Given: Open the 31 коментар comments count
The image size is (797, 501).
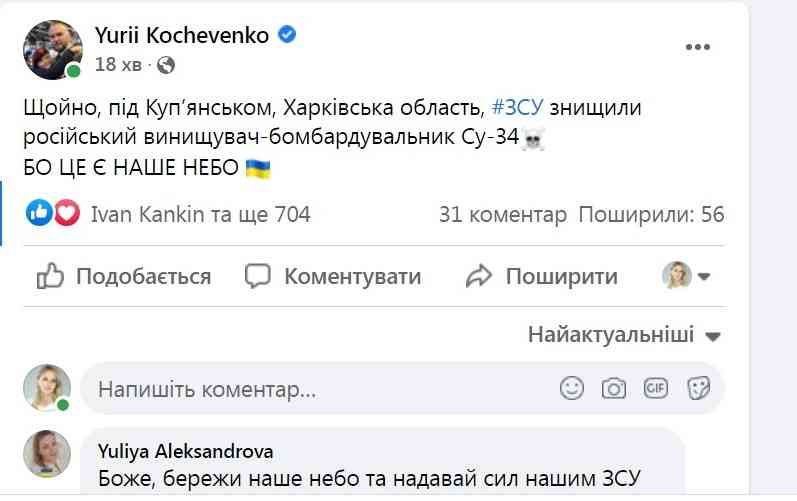Looking at the screenshot, I should (x=502, y=214).
